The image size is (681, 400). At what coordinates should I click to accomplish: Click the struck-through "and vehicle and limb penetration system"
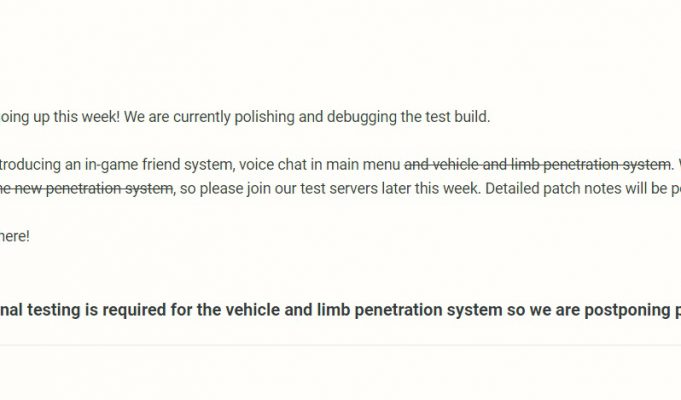(537, 165)
